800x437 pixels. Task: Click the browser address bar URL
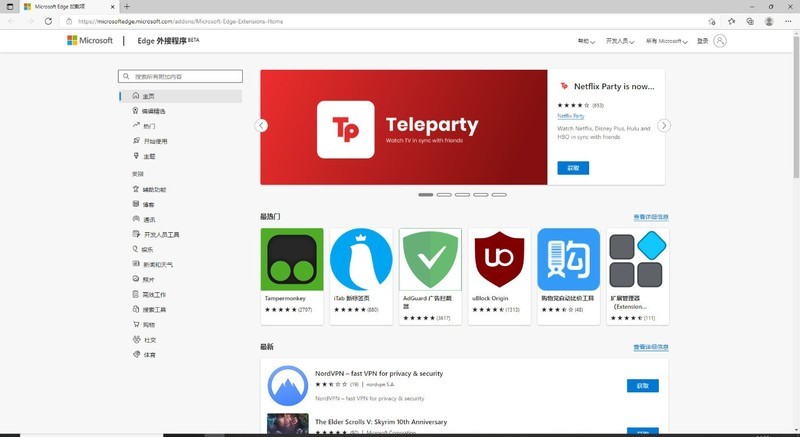tap(180, 21)
